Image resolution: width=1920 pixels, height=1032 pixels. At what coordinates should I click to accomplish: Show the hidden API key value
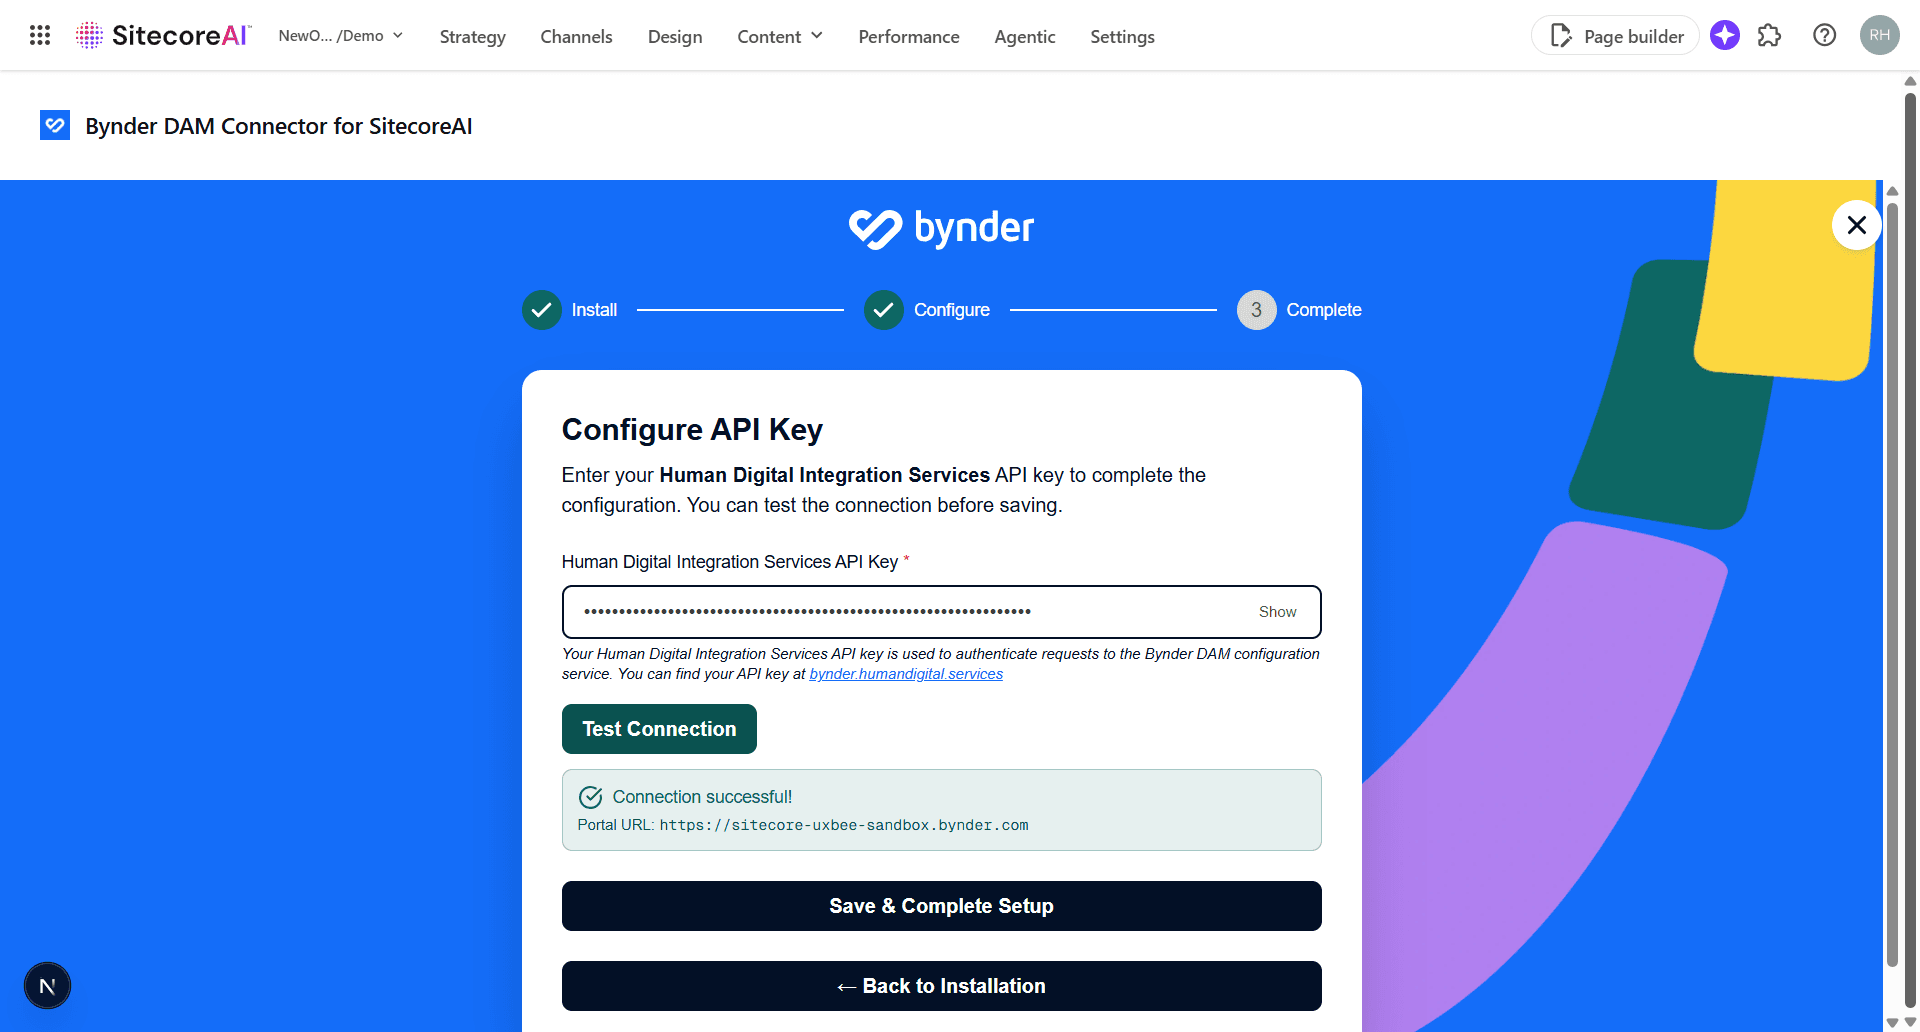pos(1277,611)
